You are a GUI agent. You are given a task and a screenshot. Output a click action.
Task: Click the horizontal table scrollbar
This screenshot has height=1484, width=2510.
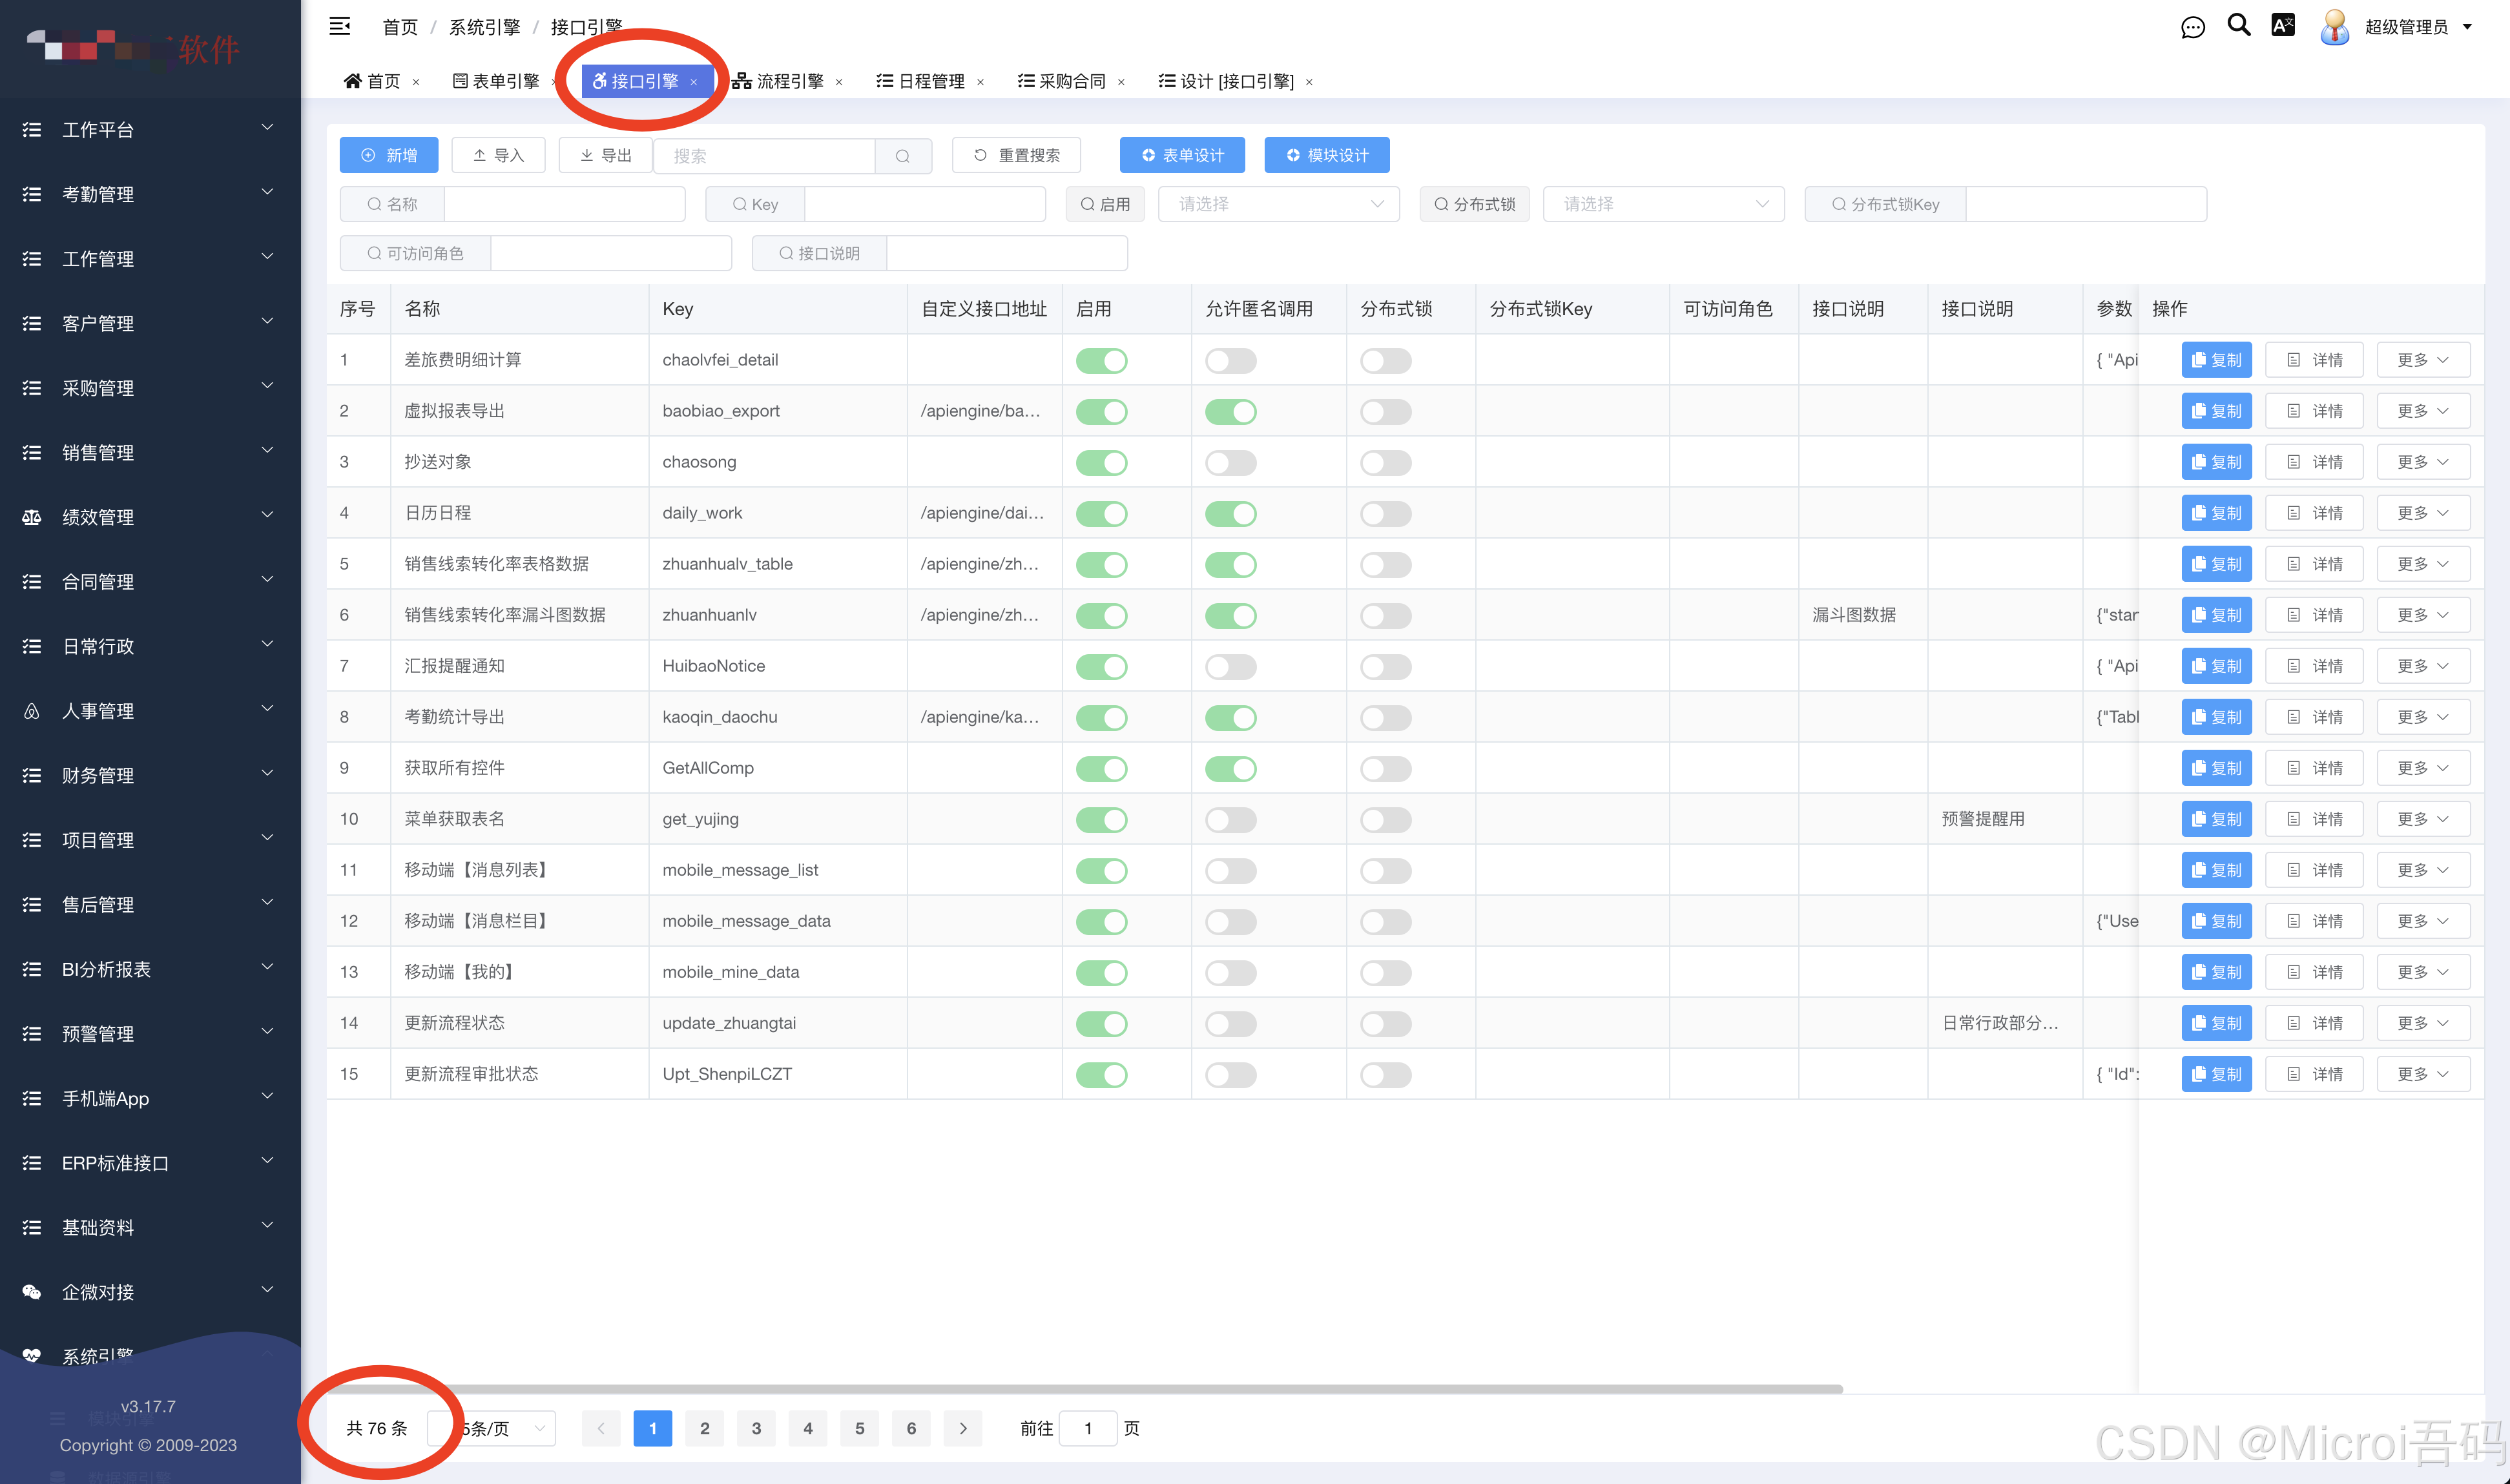click(1085, 1389)
